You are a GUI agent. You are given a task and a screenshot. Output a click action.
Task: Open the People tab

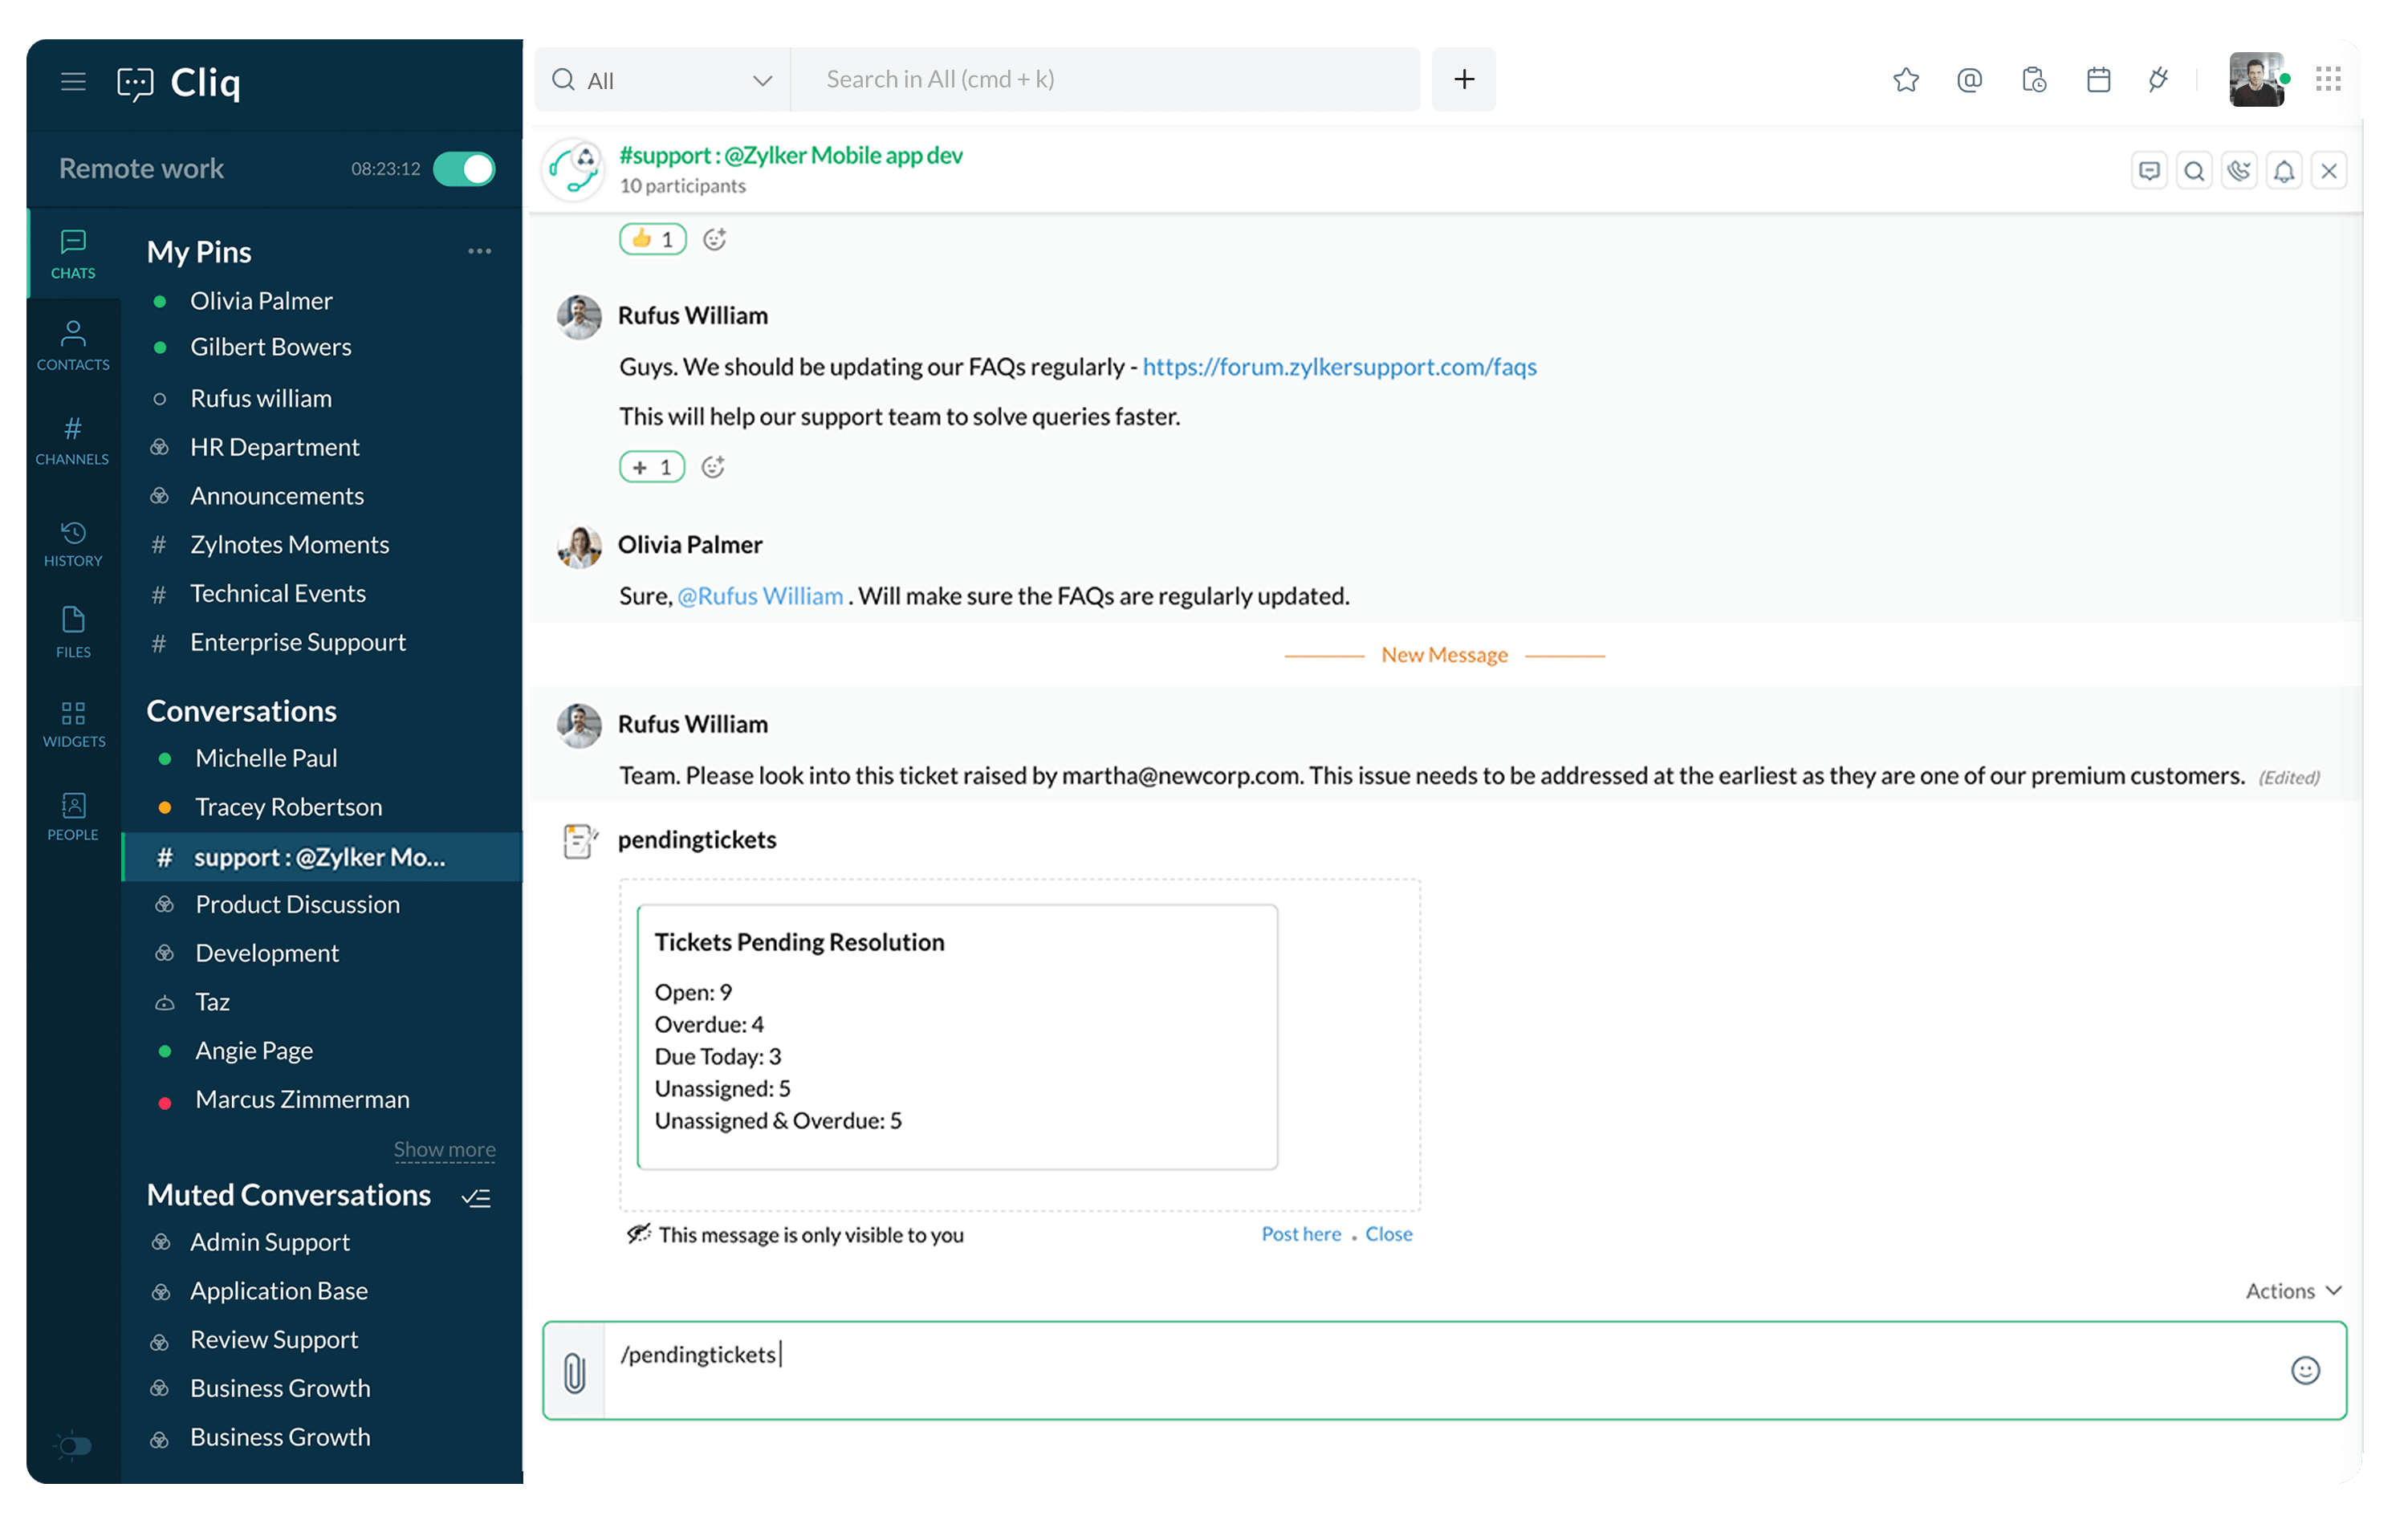(73, 816)
